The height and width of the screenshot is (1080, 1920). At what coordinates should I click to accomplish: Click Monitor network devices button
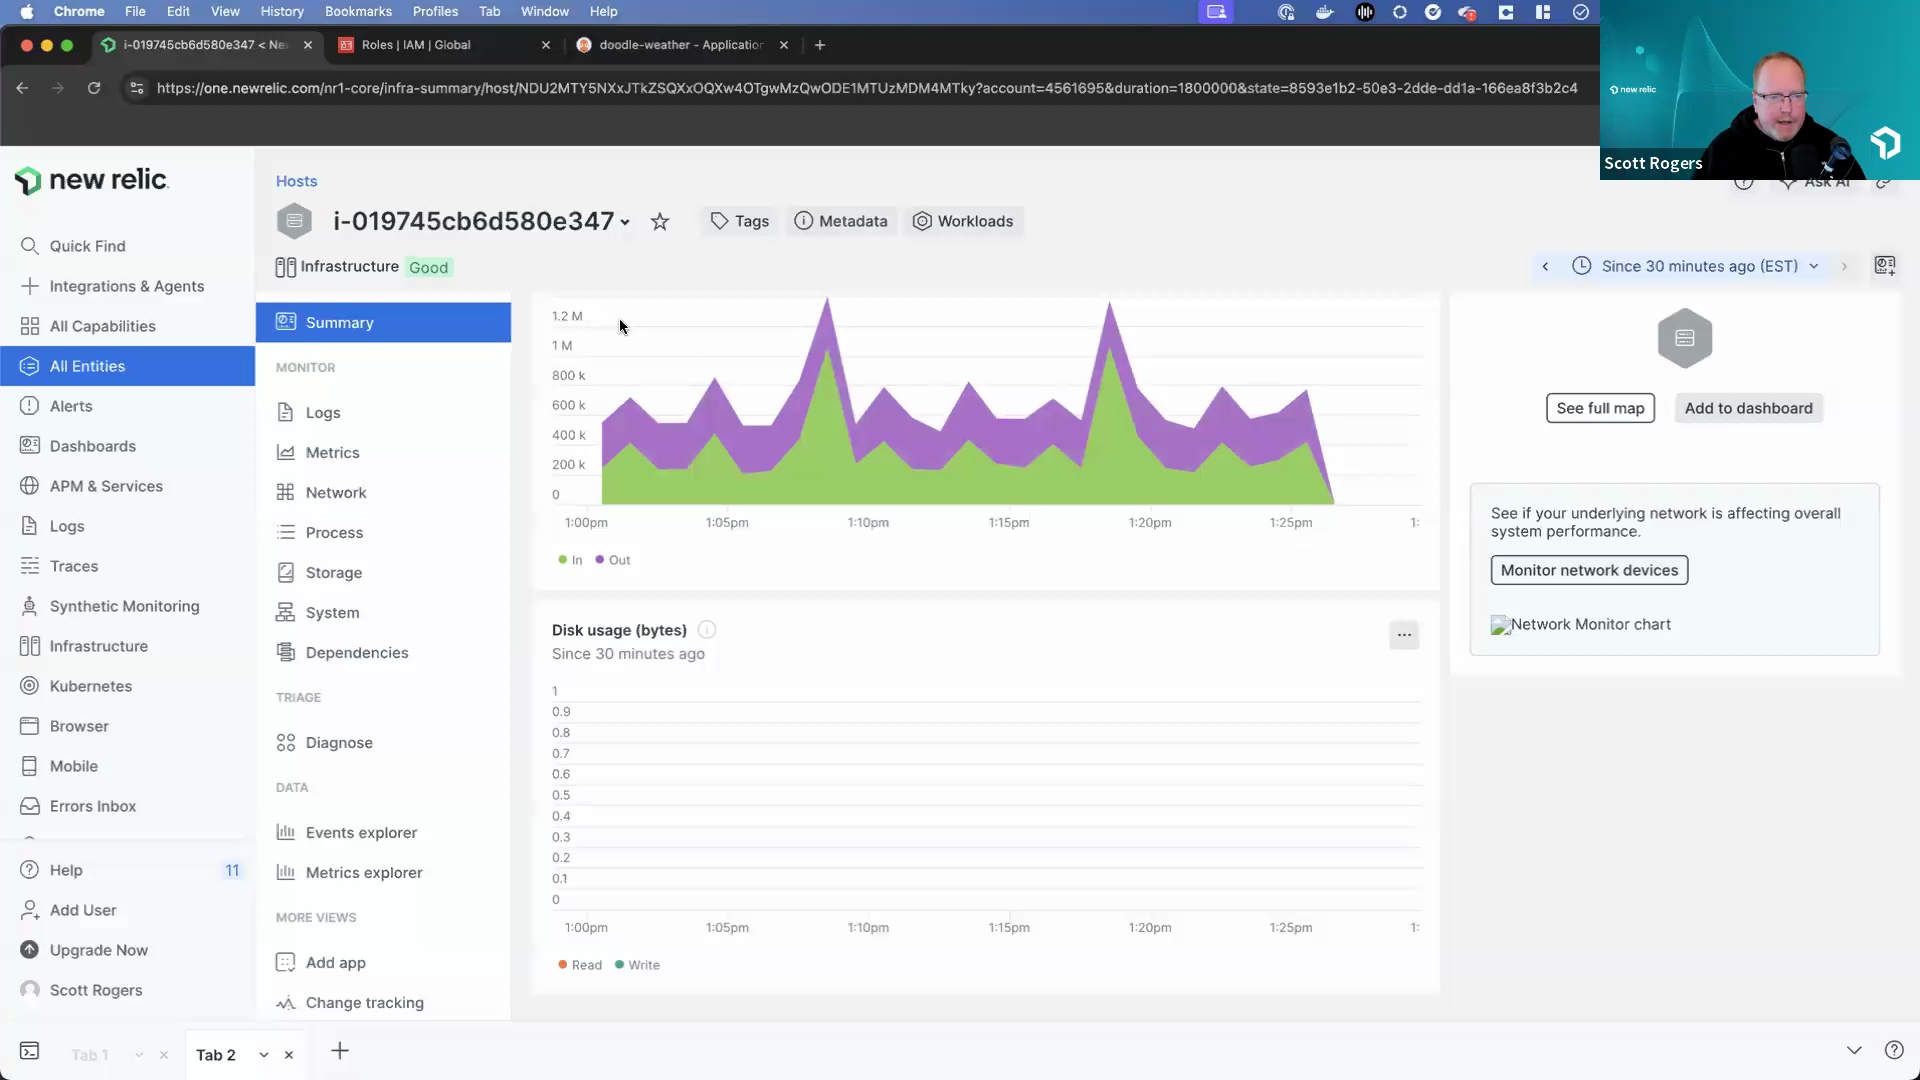pyautogui.click(x=1589, y=570)
